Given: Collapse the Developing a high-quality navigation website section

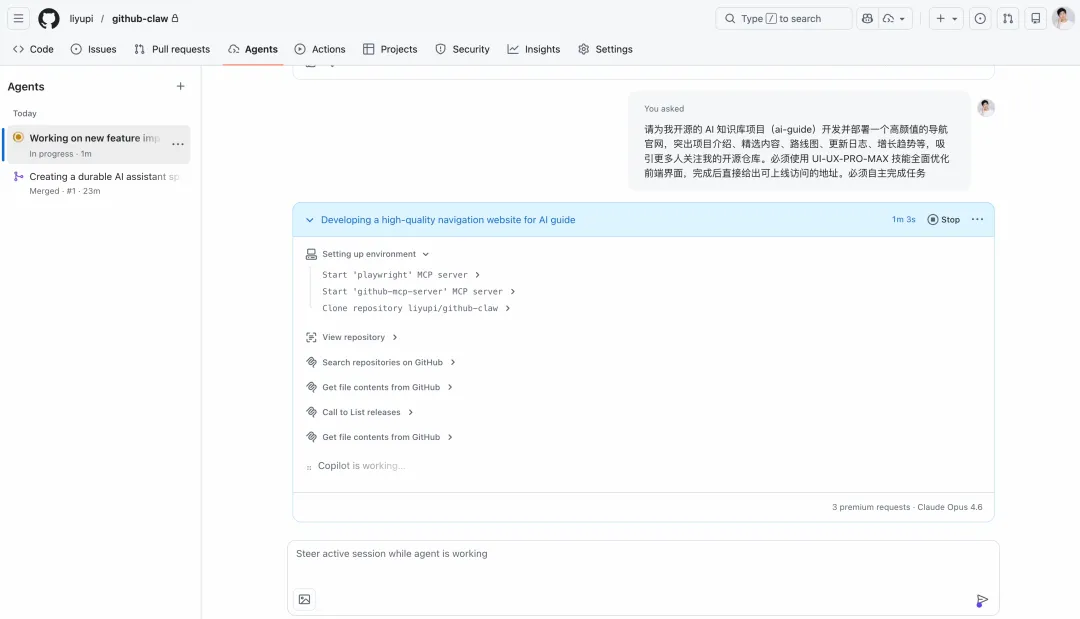Looking at the screenshot, I should tap(309, 220).
